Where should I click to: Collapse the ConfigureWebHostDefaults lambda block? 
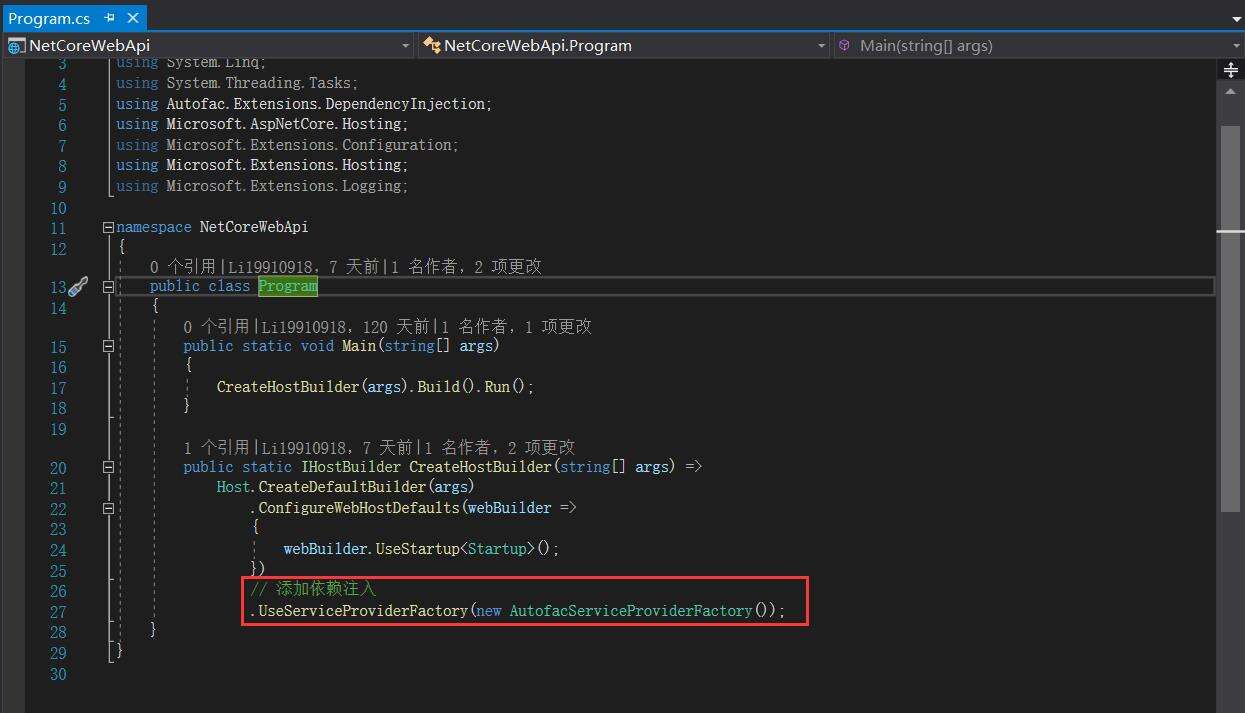click(x=108, y=508)
